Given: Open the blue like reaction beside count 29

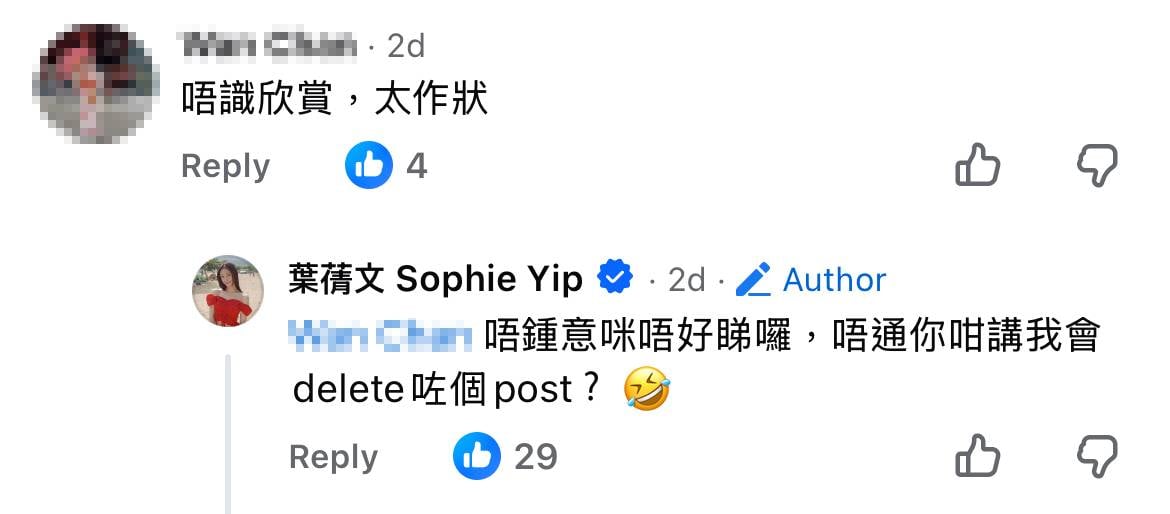Looking at the screenshot, I should (x=477, y=456).
